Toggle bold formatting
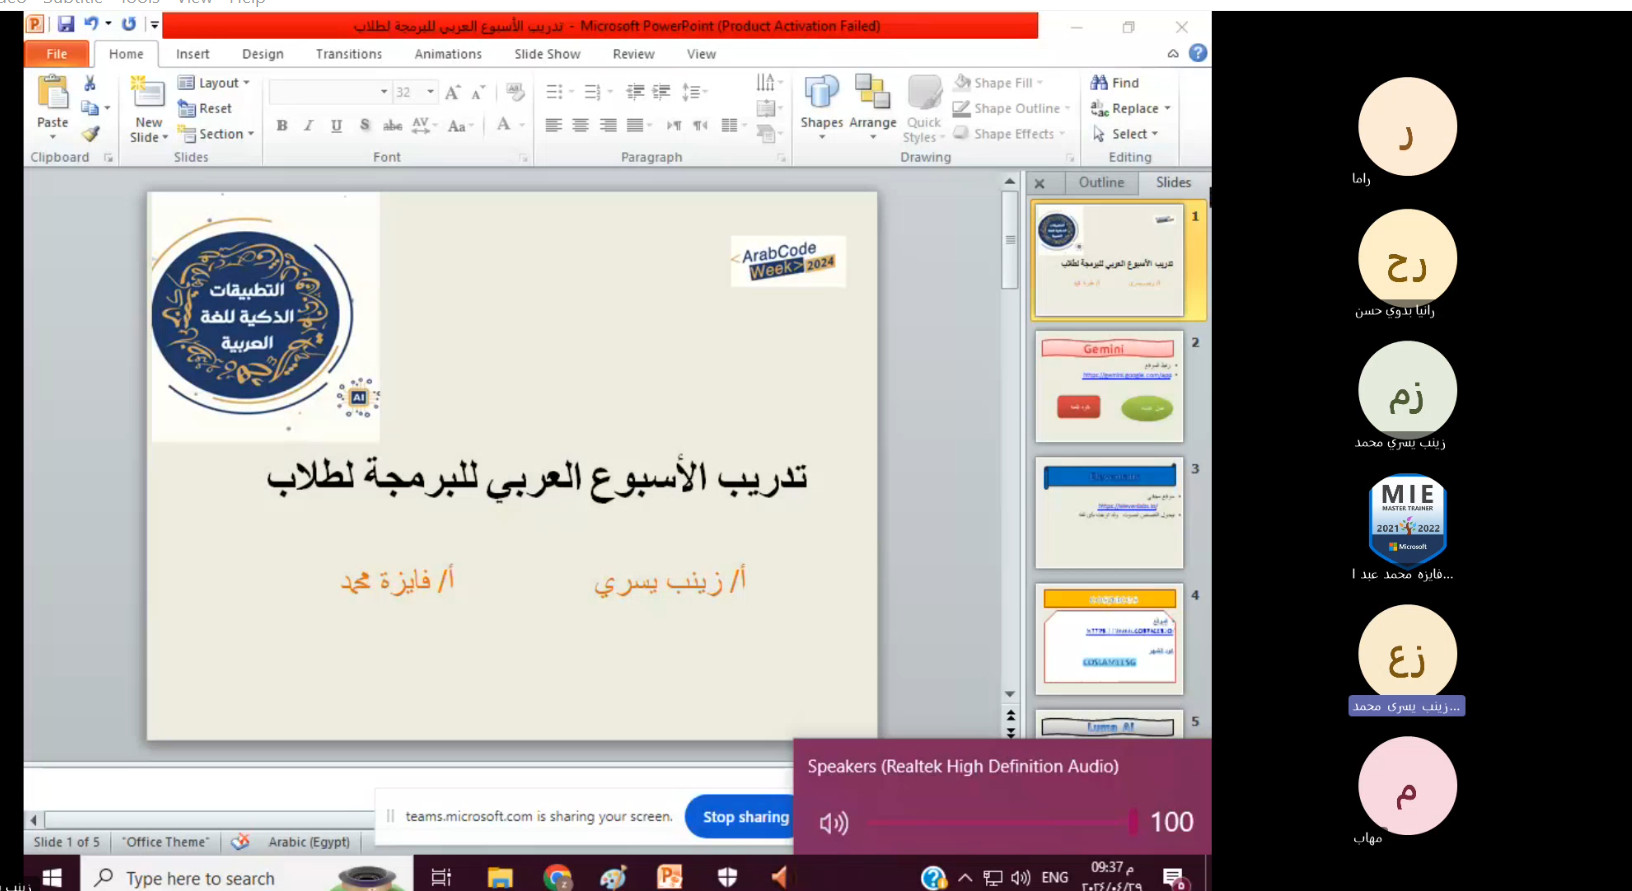The width and height of the screenshot is (1632, 891). pyautogui.click(x=282, y=125)
